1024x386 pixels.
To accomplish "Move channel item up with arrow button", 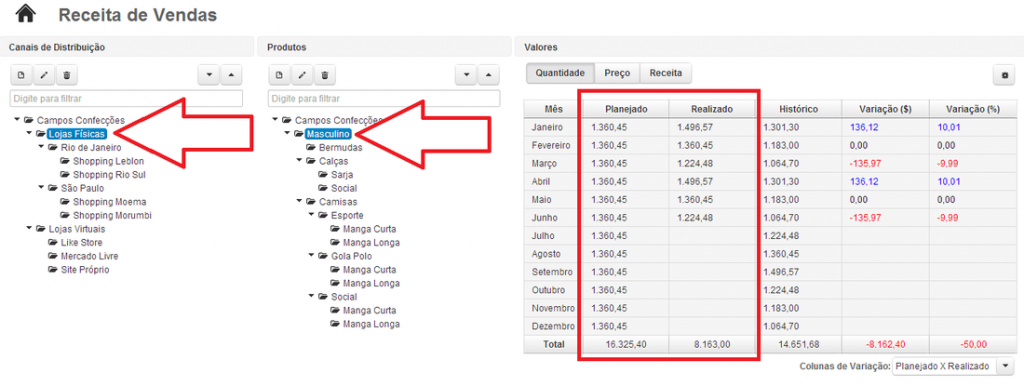I will click(x=231, y=75).
